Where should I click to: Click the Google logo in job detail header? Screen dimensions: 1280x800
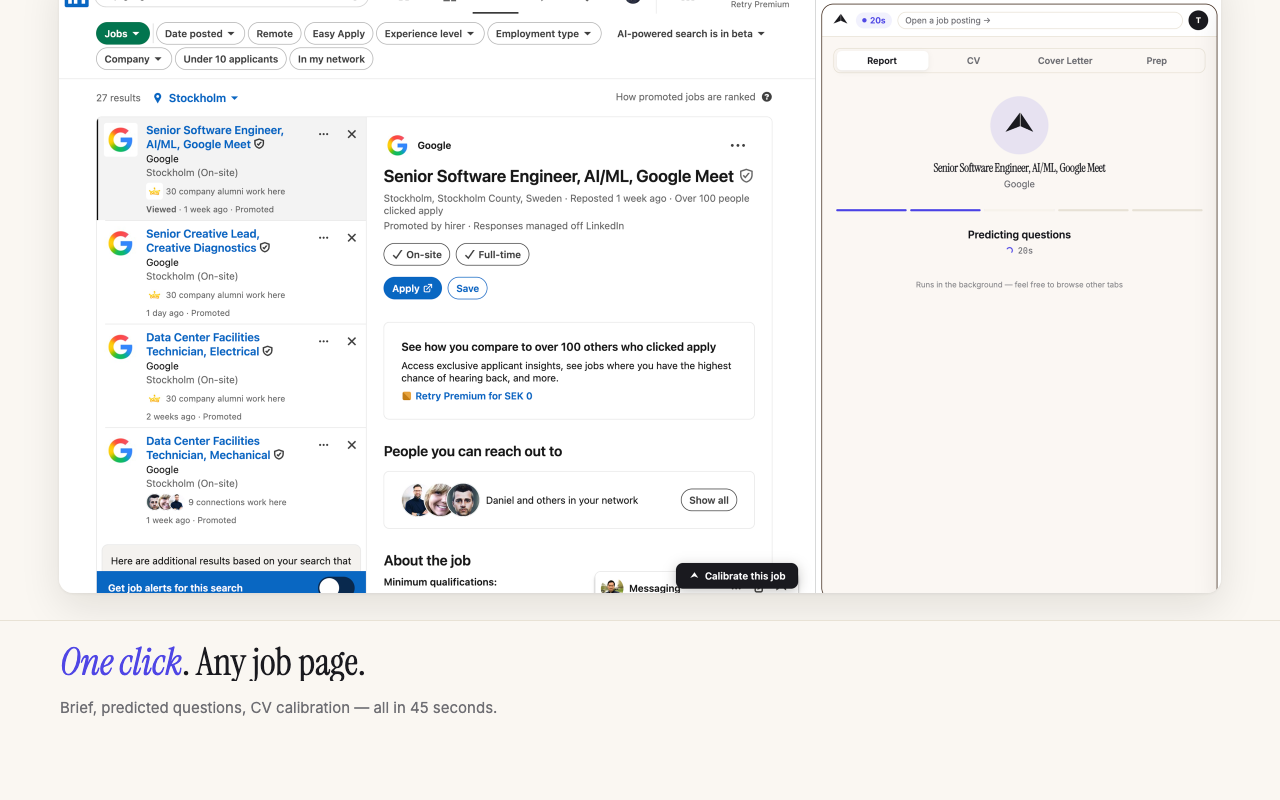click(397, 146)
